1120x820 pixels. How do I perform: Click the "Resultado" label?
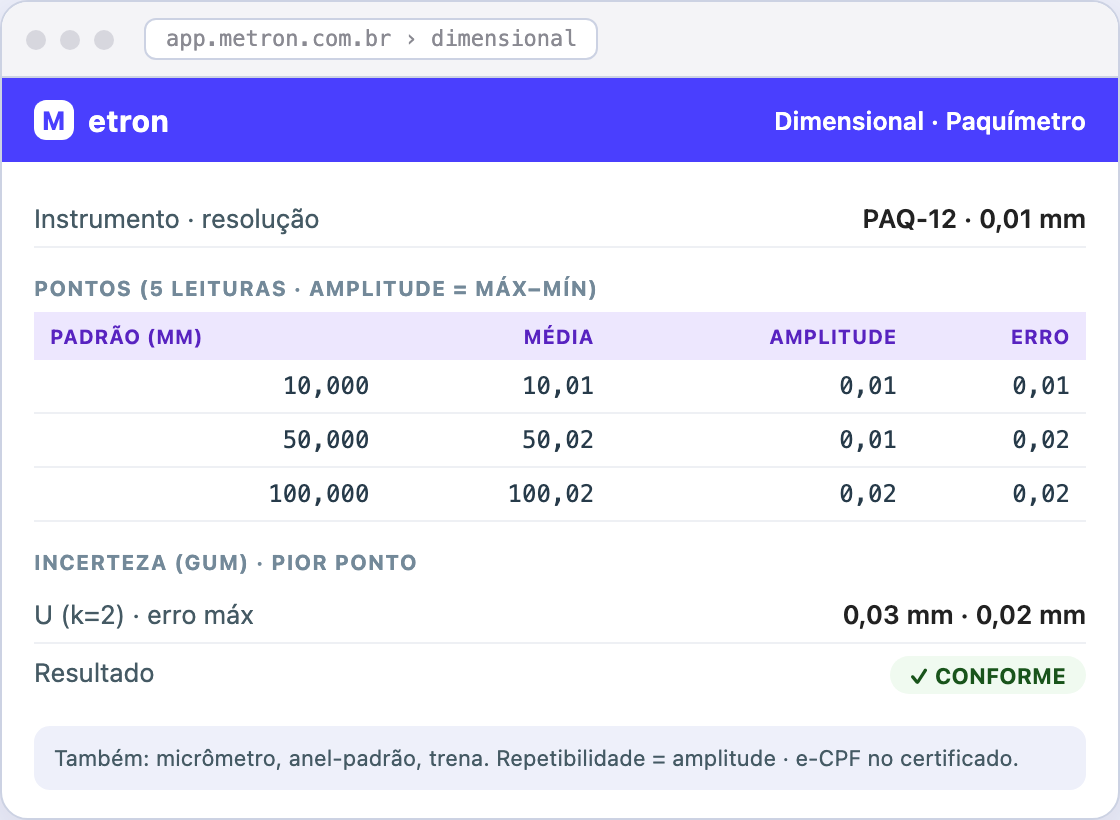(94, 674)
